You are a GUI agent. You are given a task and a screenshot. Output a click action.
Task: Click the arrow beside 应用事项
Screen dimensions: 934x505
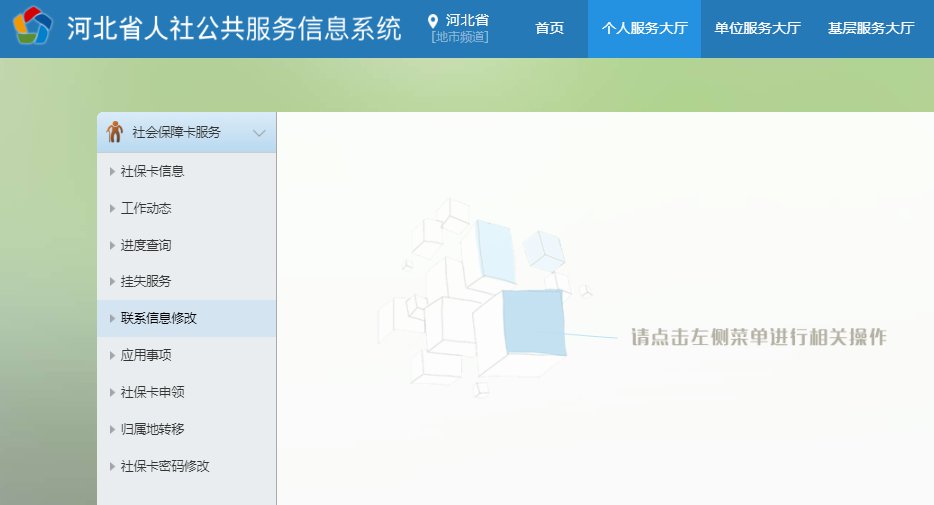click(x=112, y=356)
